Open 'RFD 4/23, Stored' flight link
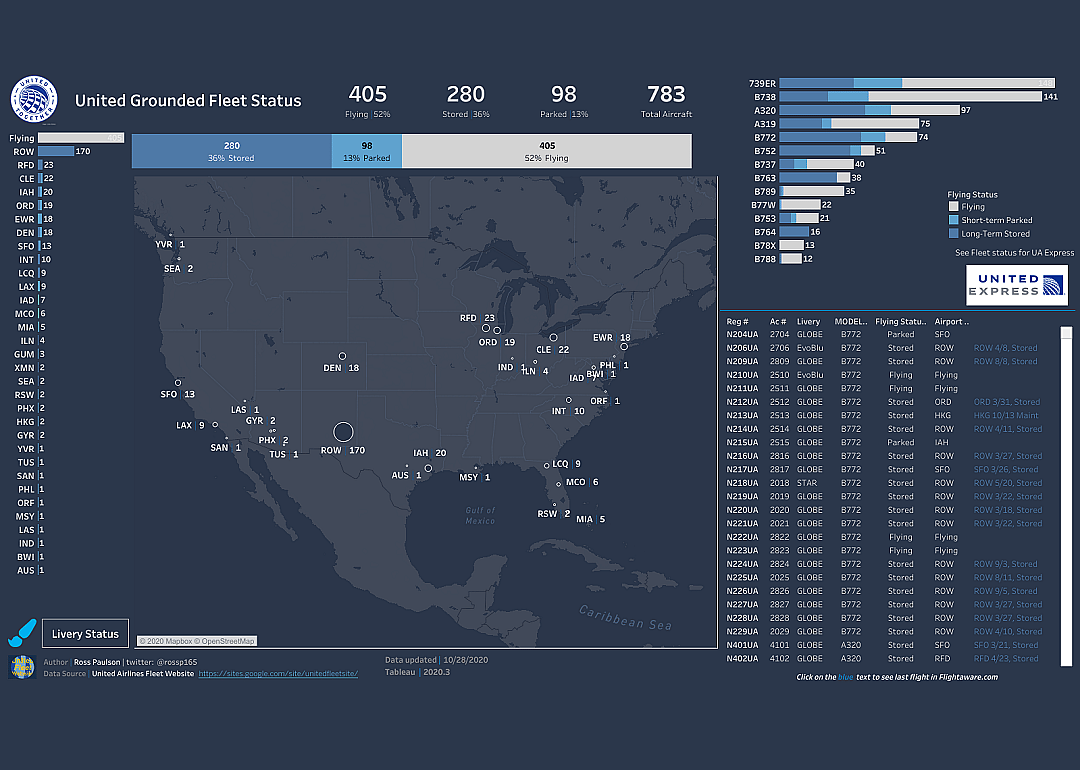Image resolution: width=1080 pixels, height=770 pixels. [1006, 658]
